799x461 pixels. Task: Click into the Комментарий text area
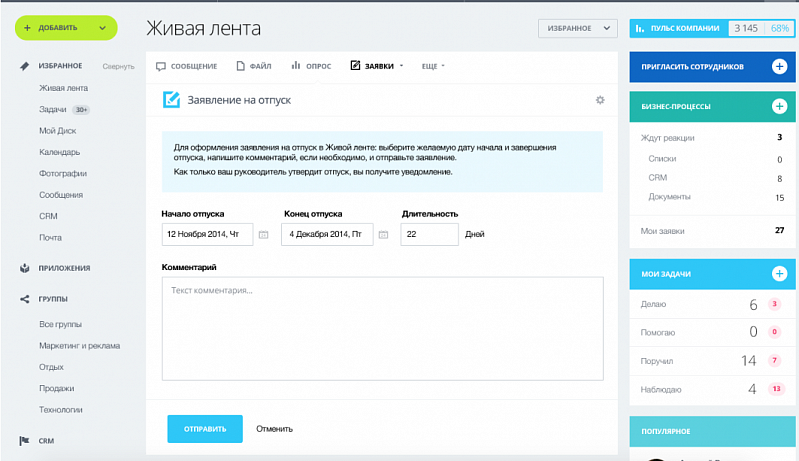(382, 328)
